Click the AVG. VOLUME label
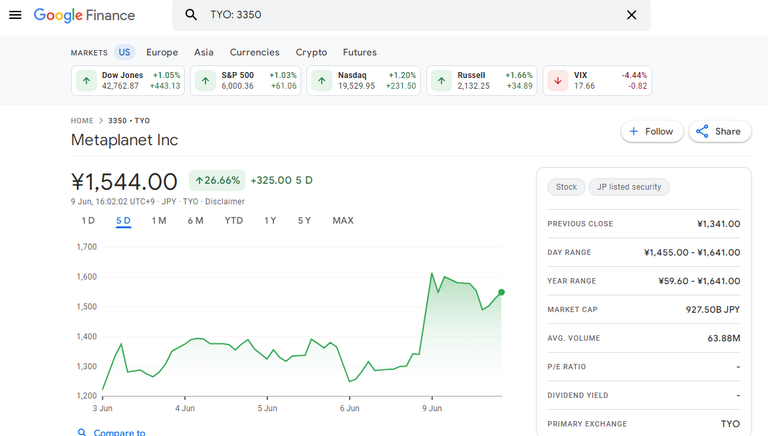The image size is (768, 436). point(574,338)
